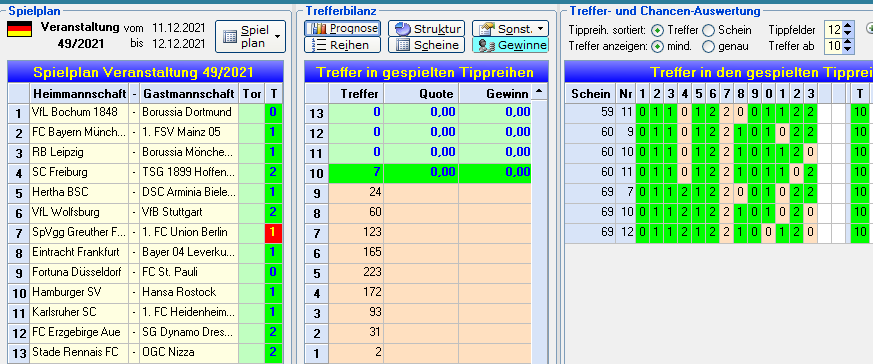
Task: Click the Eintracht Frankfurt cell
Action: [x=80, y=253]
